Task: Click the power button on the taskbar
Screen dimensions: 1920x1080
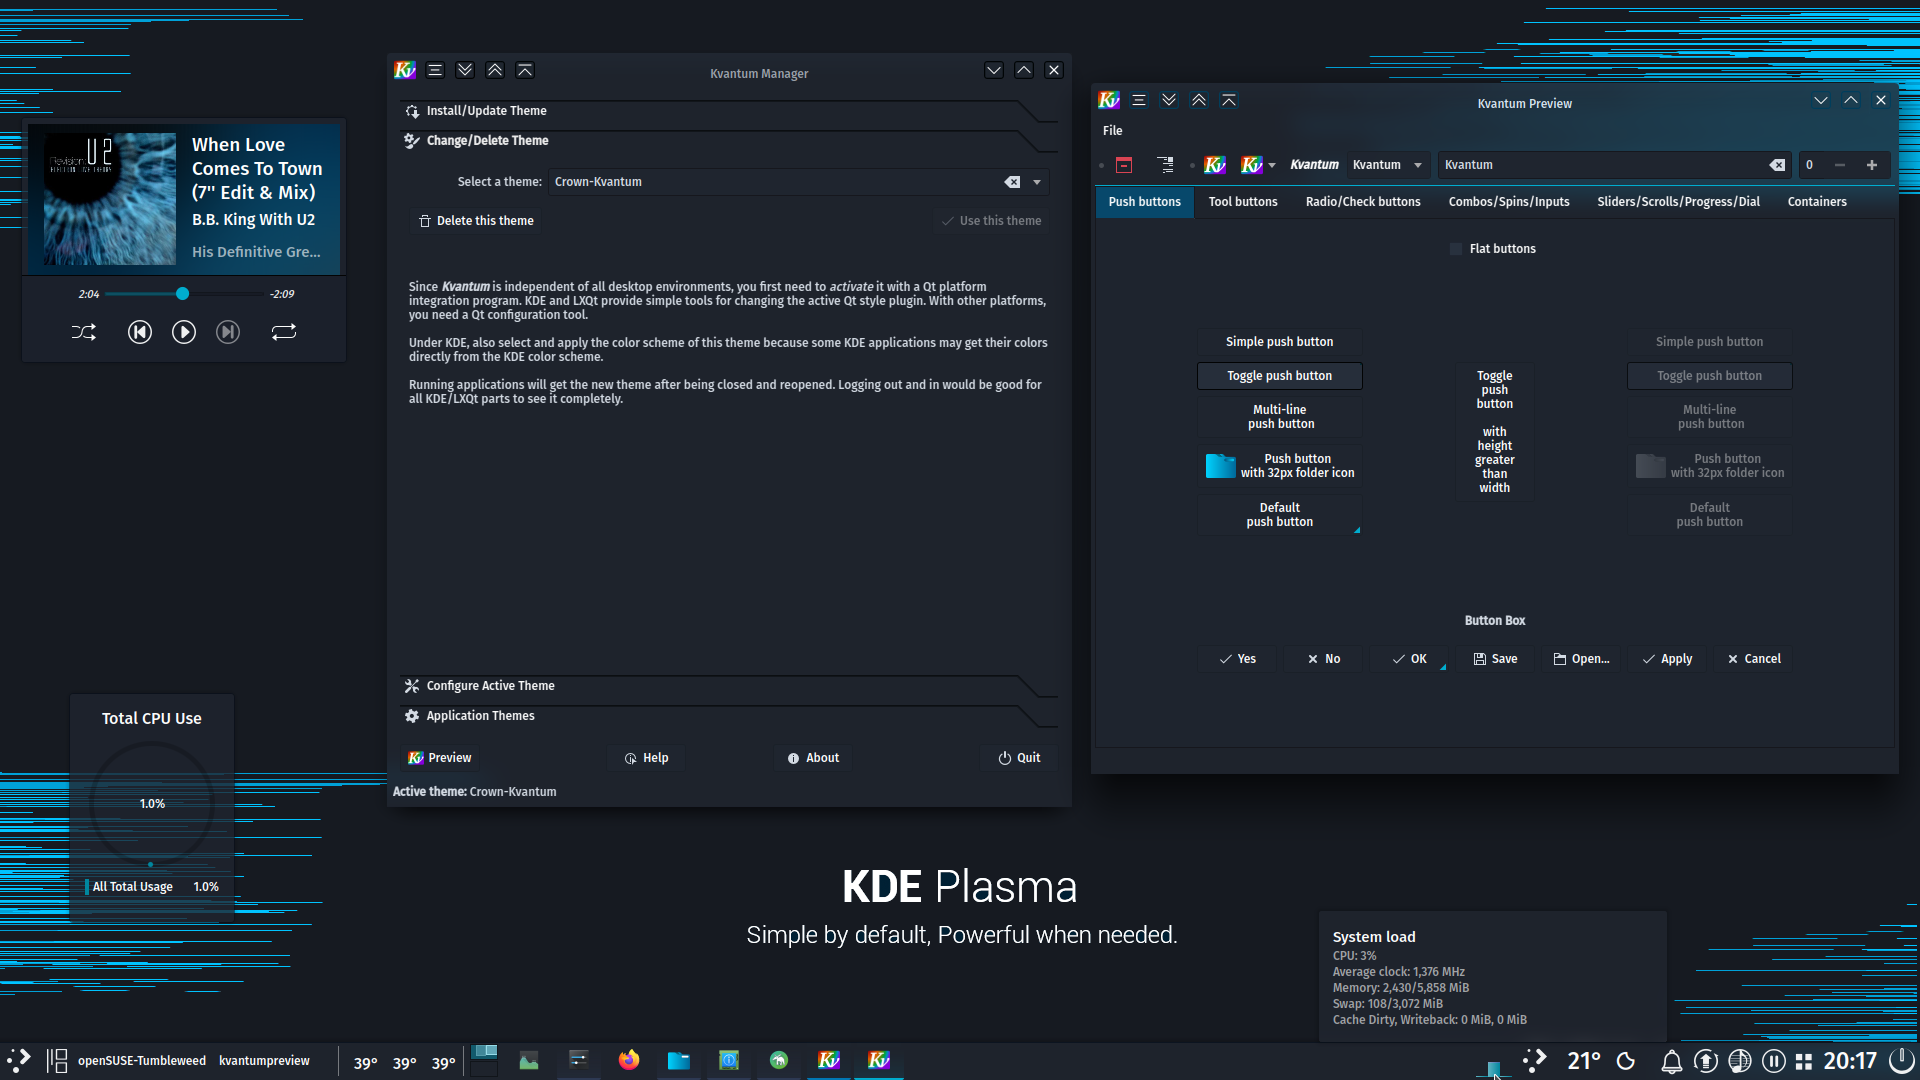Action: pos(1901,1060)
